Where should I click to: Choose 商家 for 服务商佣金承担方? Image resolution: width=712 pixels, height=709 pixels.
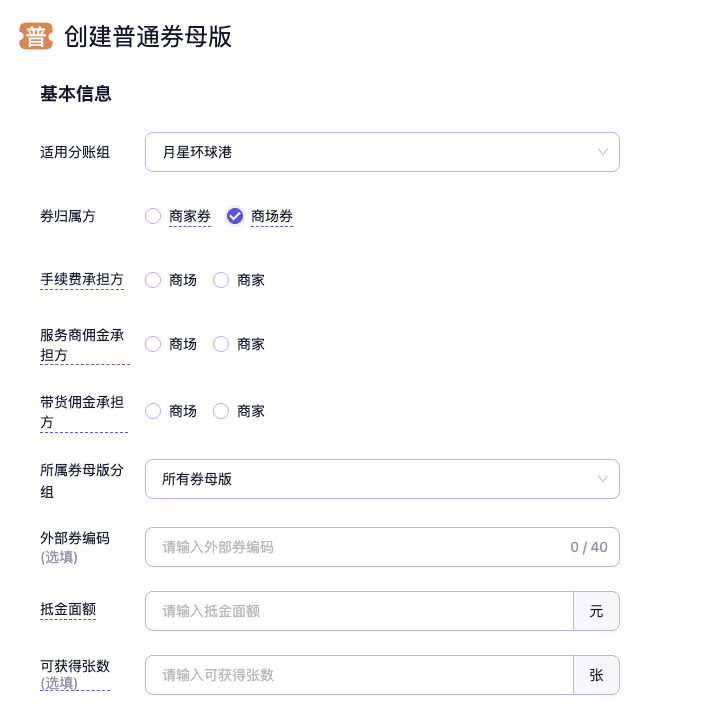pyautogui.click(x=221, y=344)
